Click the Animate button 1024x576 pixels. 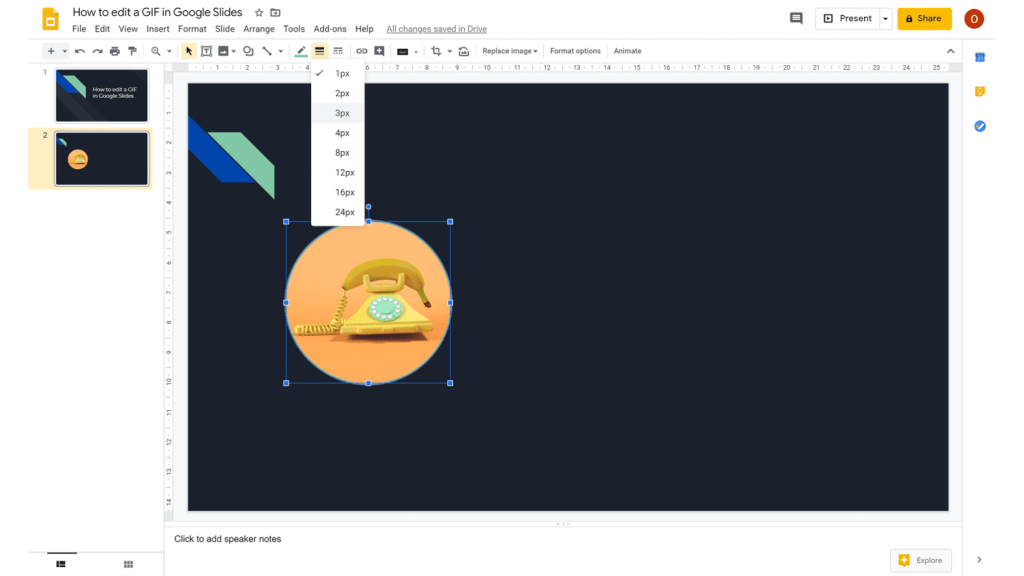627,50
